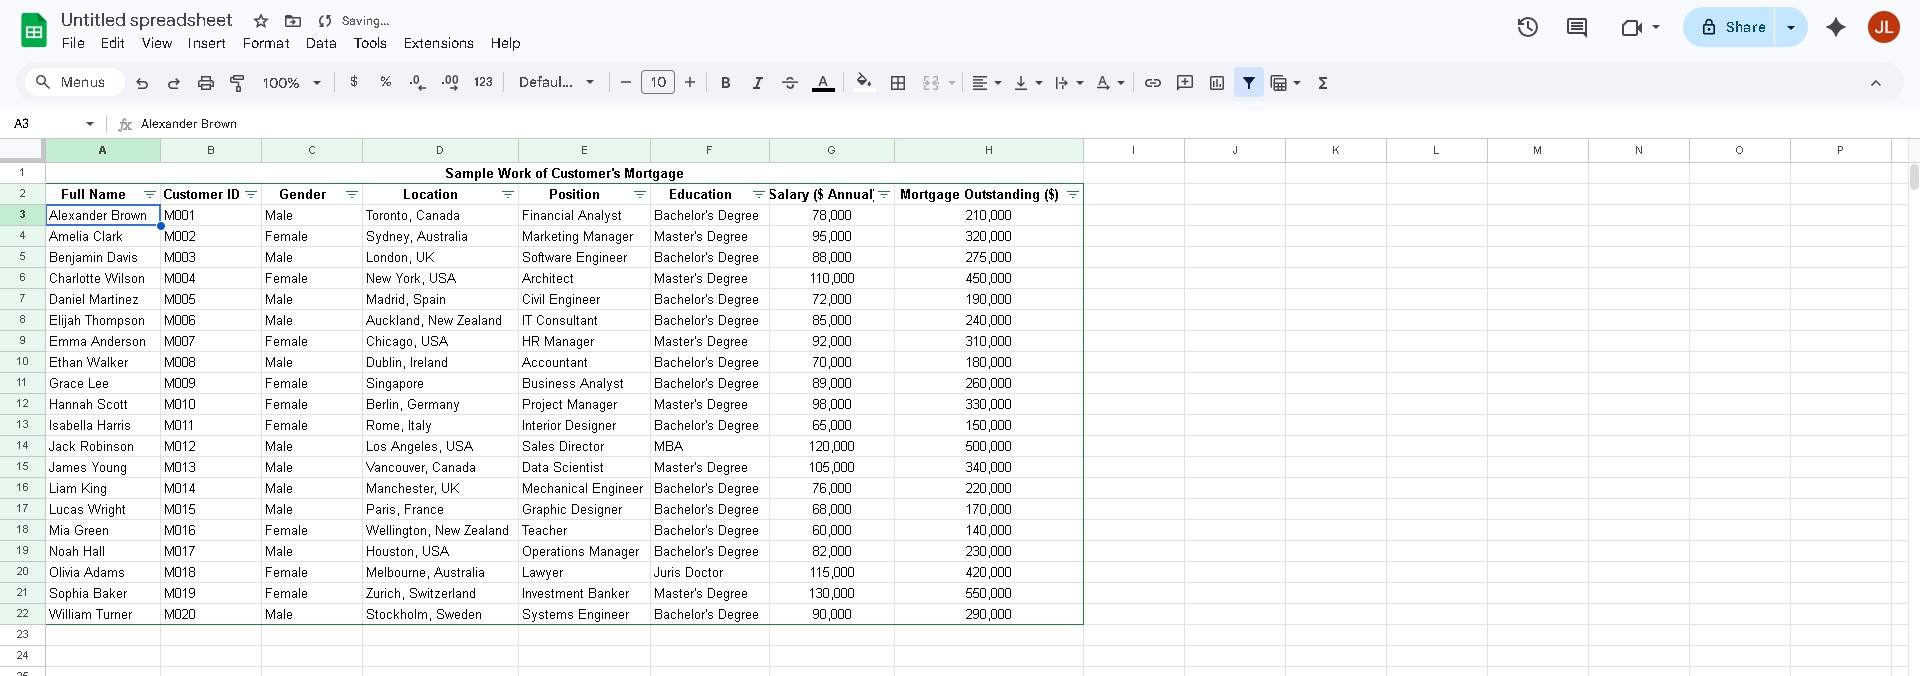Select cell containing Sophia Baker
Screen dimensions: 1920x676
[103, 593]
